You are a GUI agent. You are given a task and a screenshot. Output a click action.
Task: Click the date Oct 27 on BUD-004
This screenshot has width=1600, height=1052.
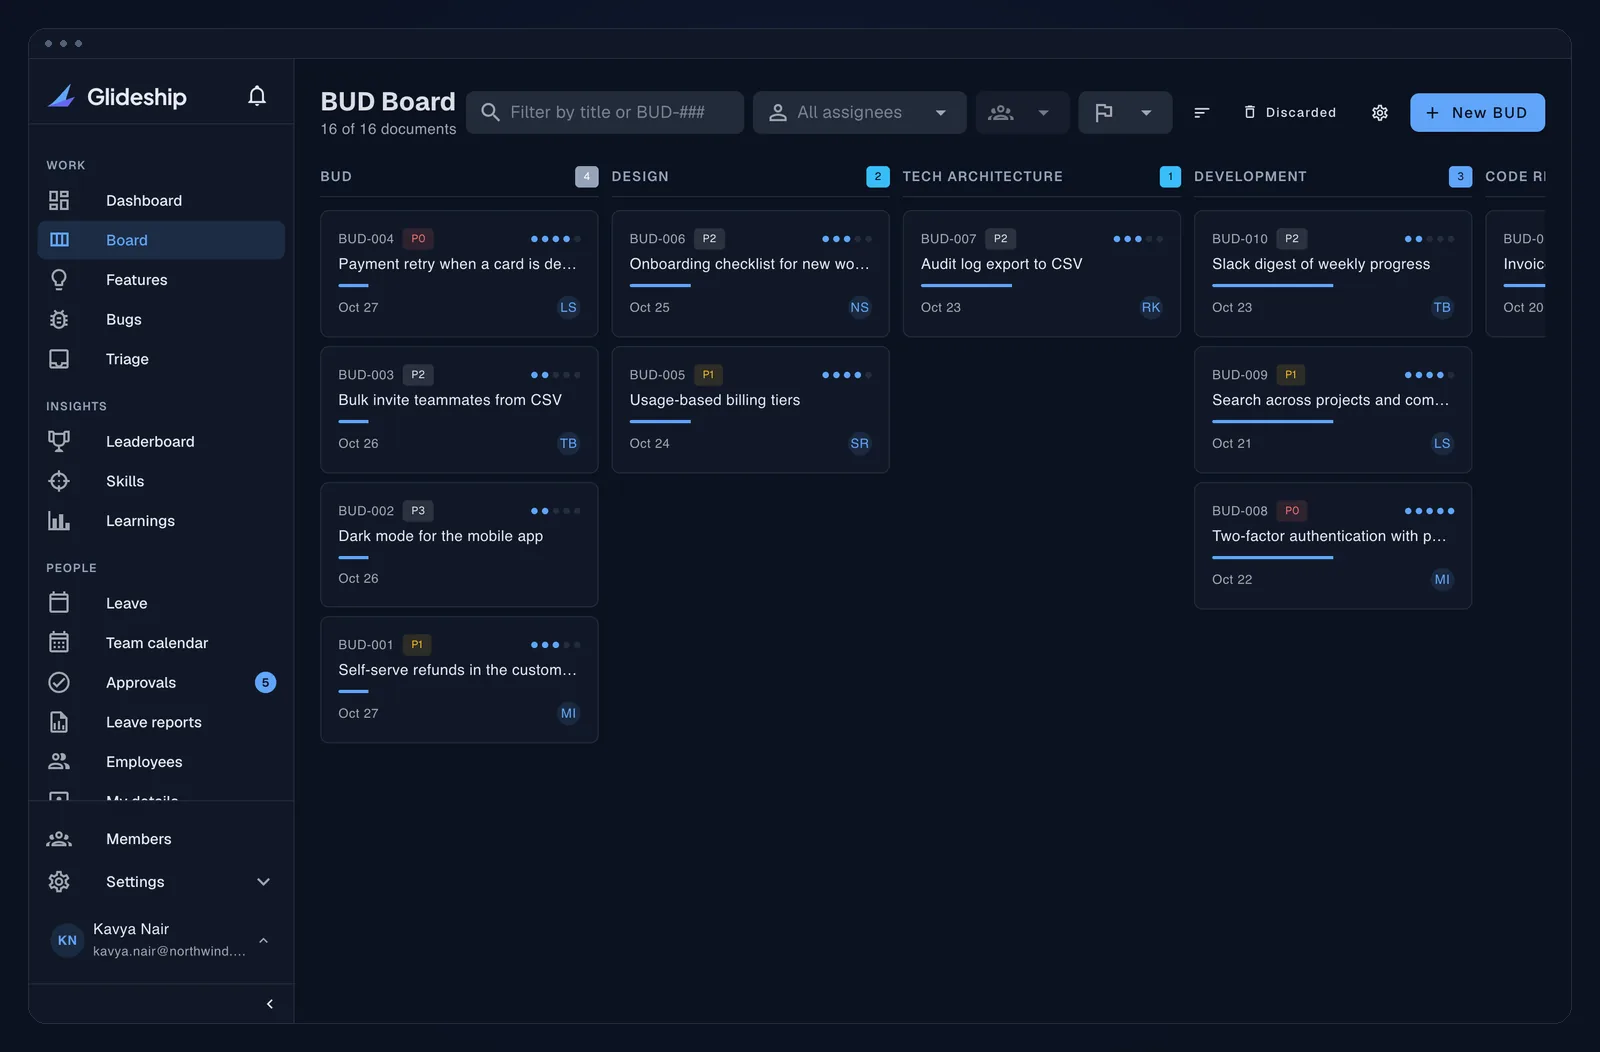358,307
